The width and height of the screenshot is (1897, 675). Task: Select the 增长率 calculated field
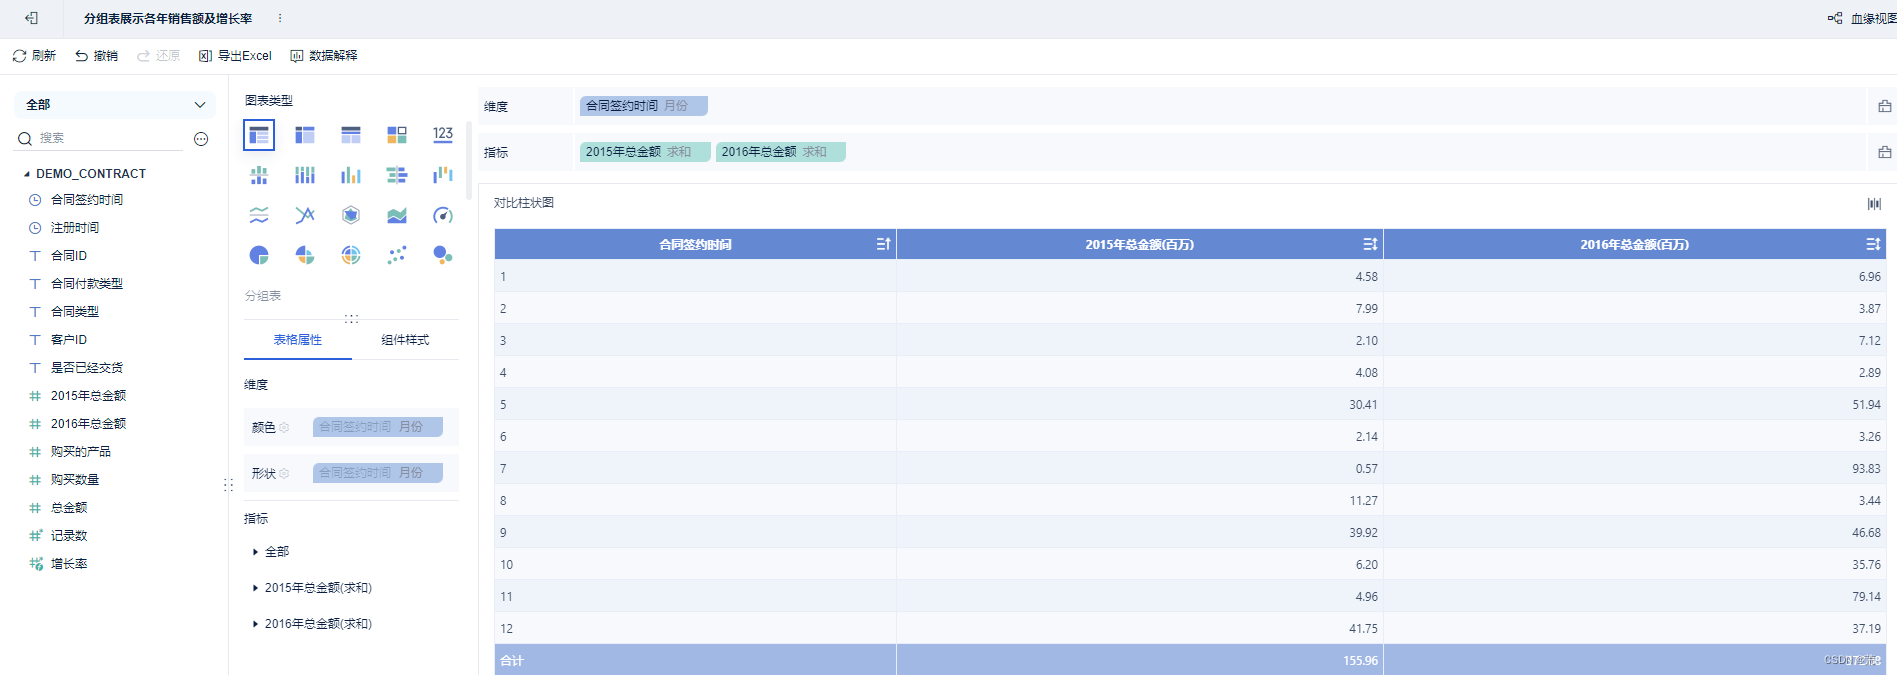pyautogui.click(x=69, y=564)
